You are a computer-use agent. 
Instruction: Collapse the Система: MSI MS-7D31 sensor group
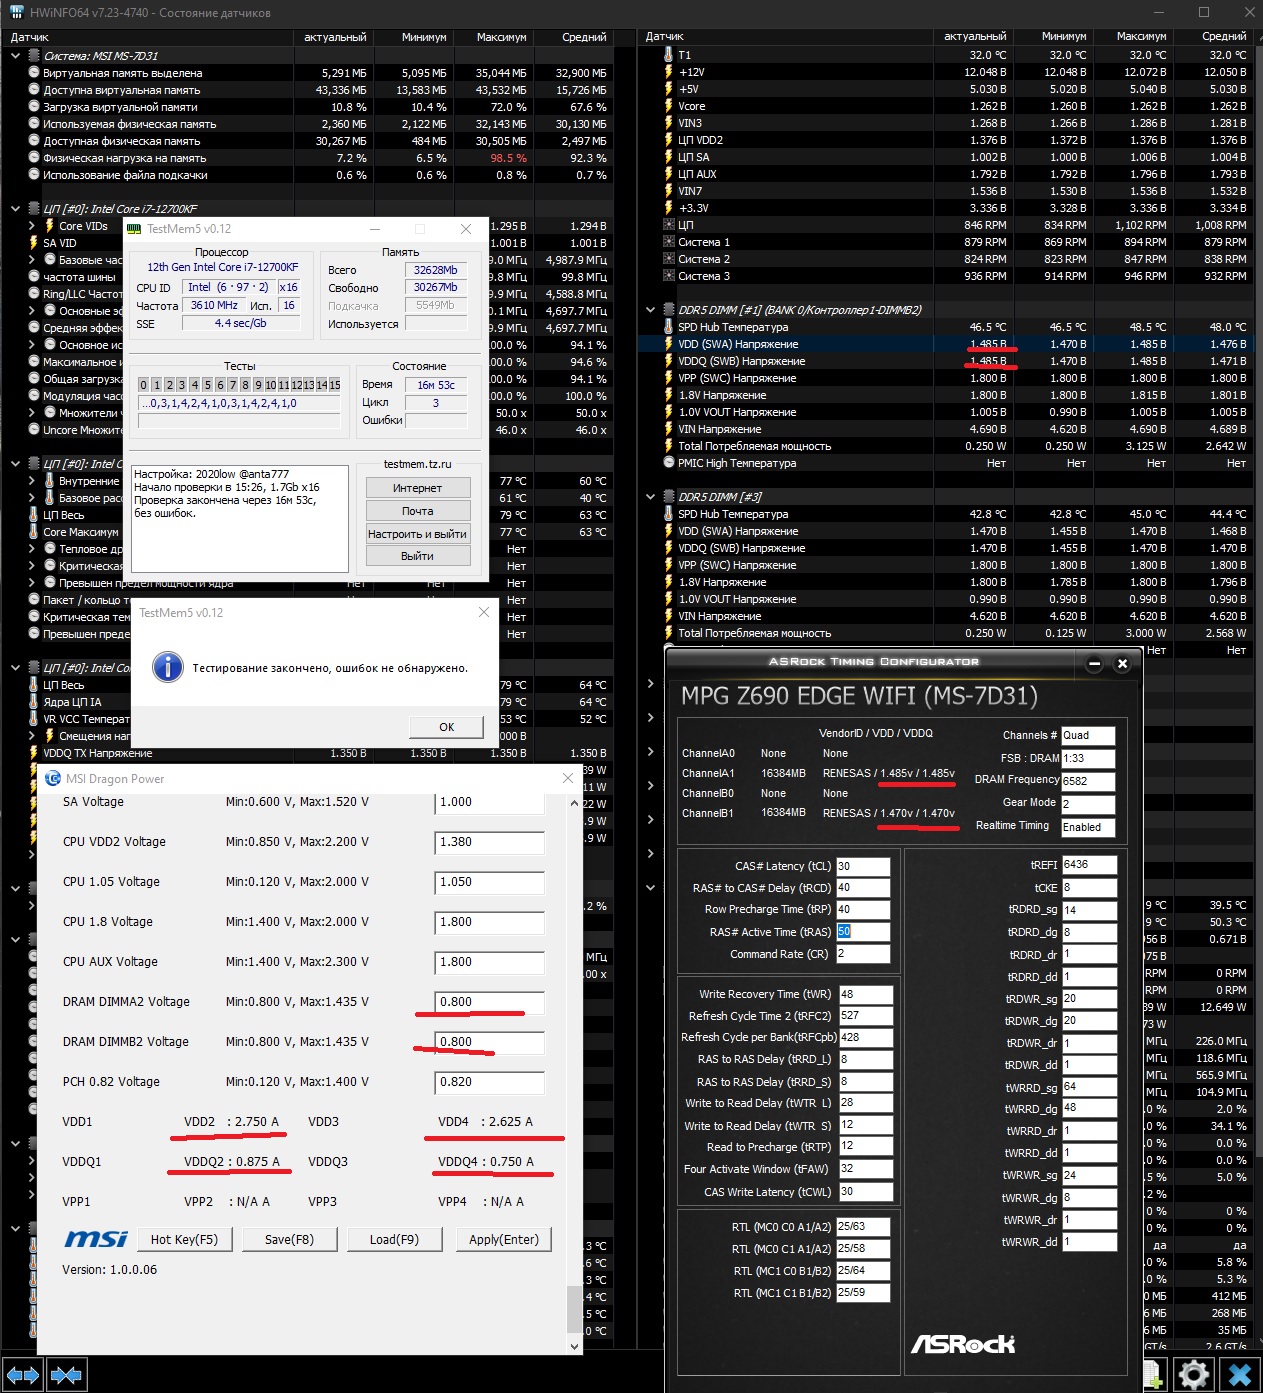[15, 56]
